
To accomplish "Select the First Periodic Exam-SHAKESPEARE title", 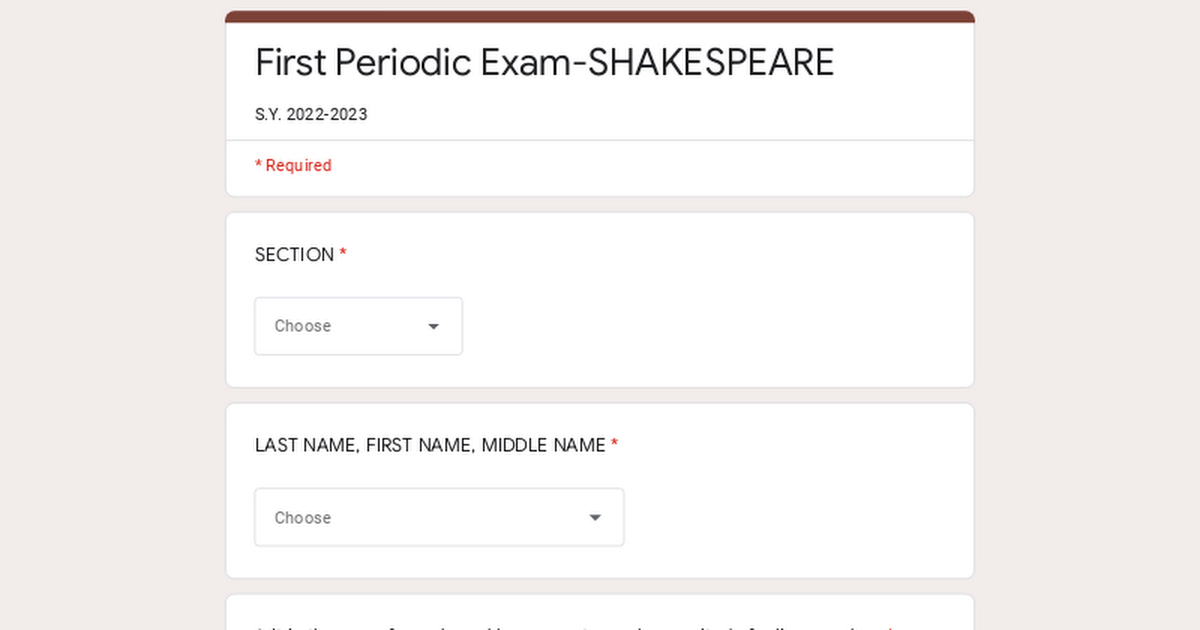I will pyautogui.click(x=545, y=62).
